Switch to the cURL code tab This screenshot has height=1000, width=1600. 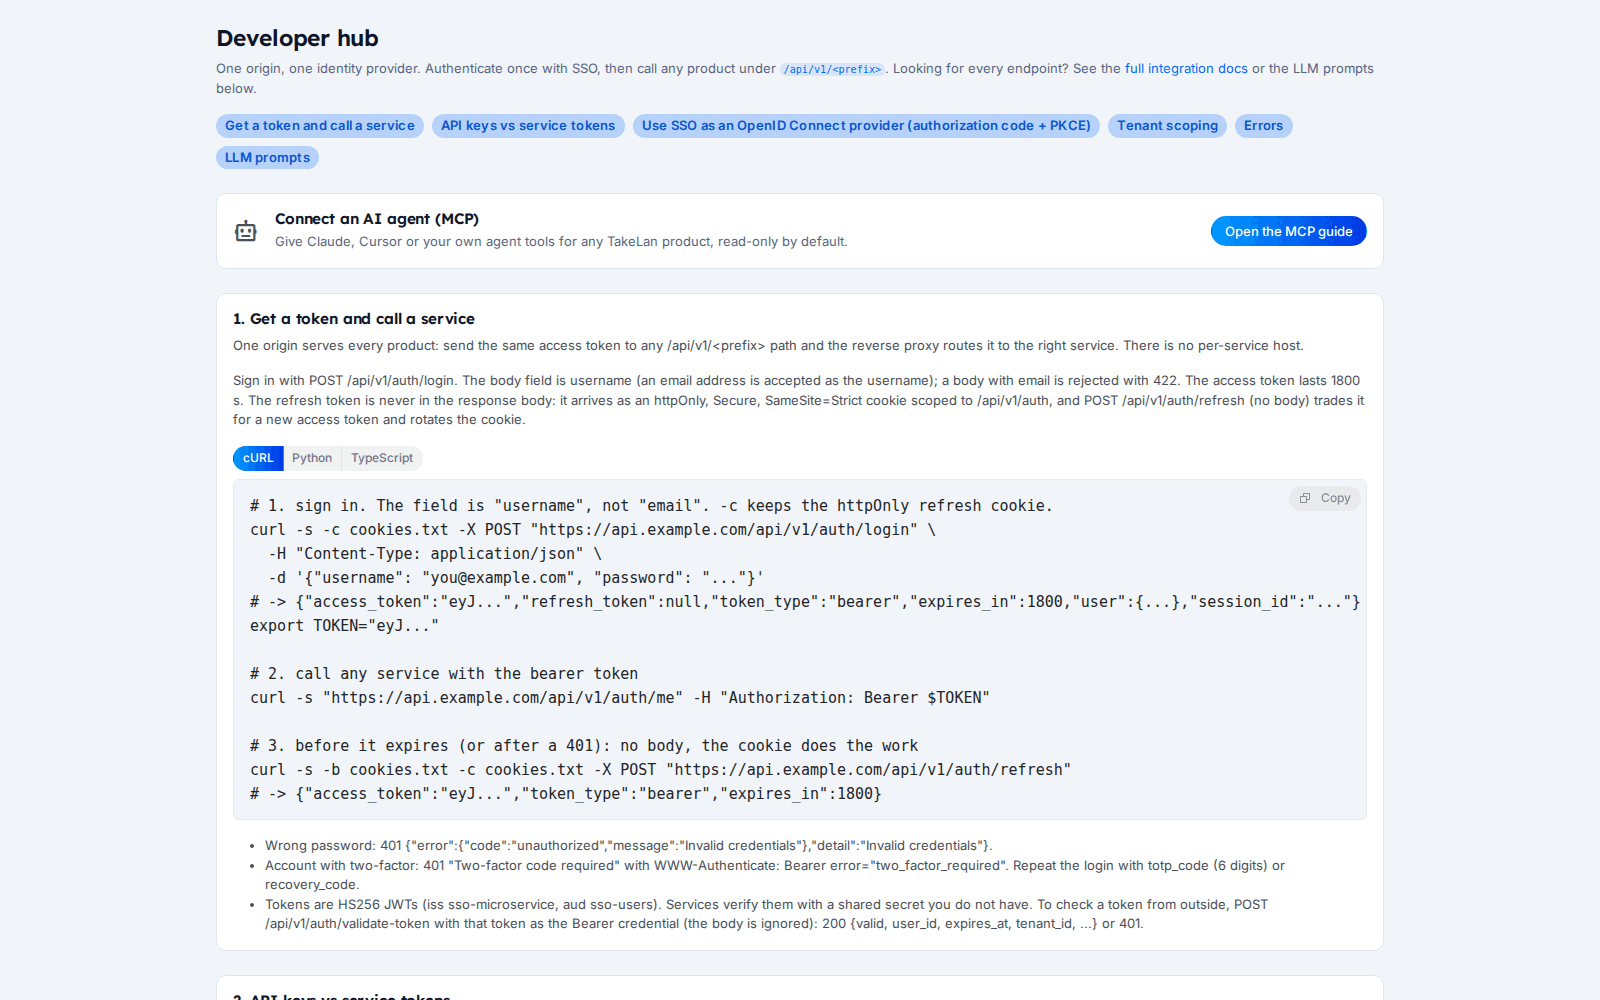pyautogui.click(x=258, y=458)
